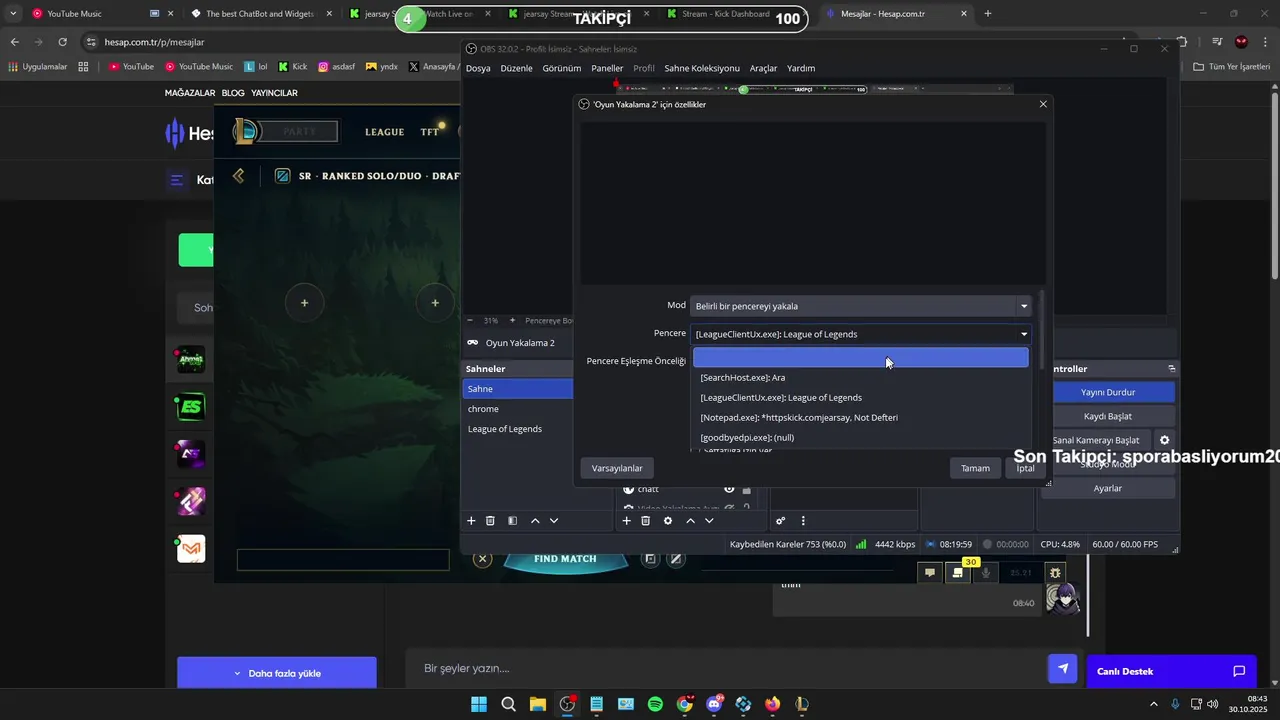The width and height of the screenshot is (1280, 720).
Task: Click League client back arrow icon
Action: [x=238, y=176]
